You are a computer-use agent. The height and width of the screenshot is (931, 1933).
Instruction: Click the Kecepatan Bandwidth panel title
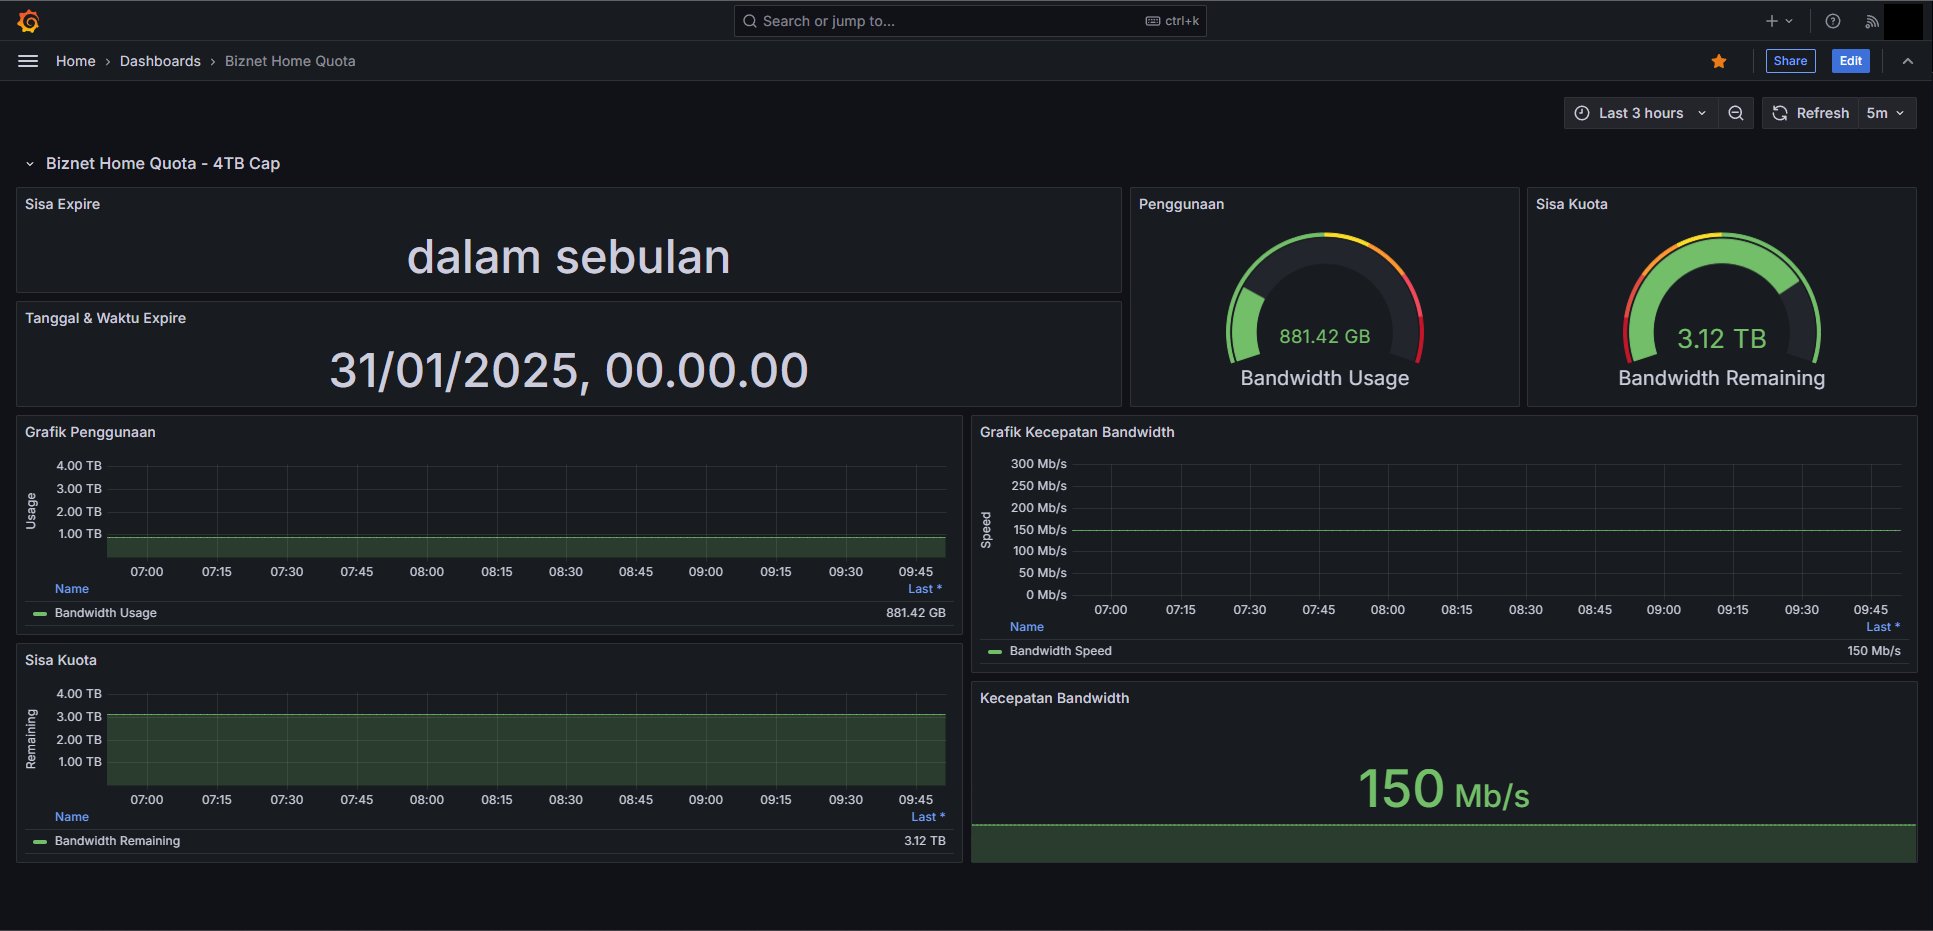[1054, 698]
